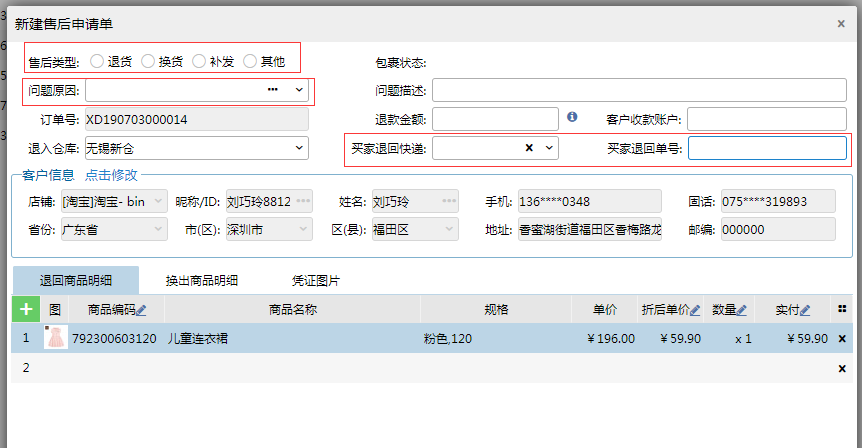This screenshot has height=448, width=862.
Task: Select the 换货 after-sale type
Action: pyautogui.click(x=148, y=61)
